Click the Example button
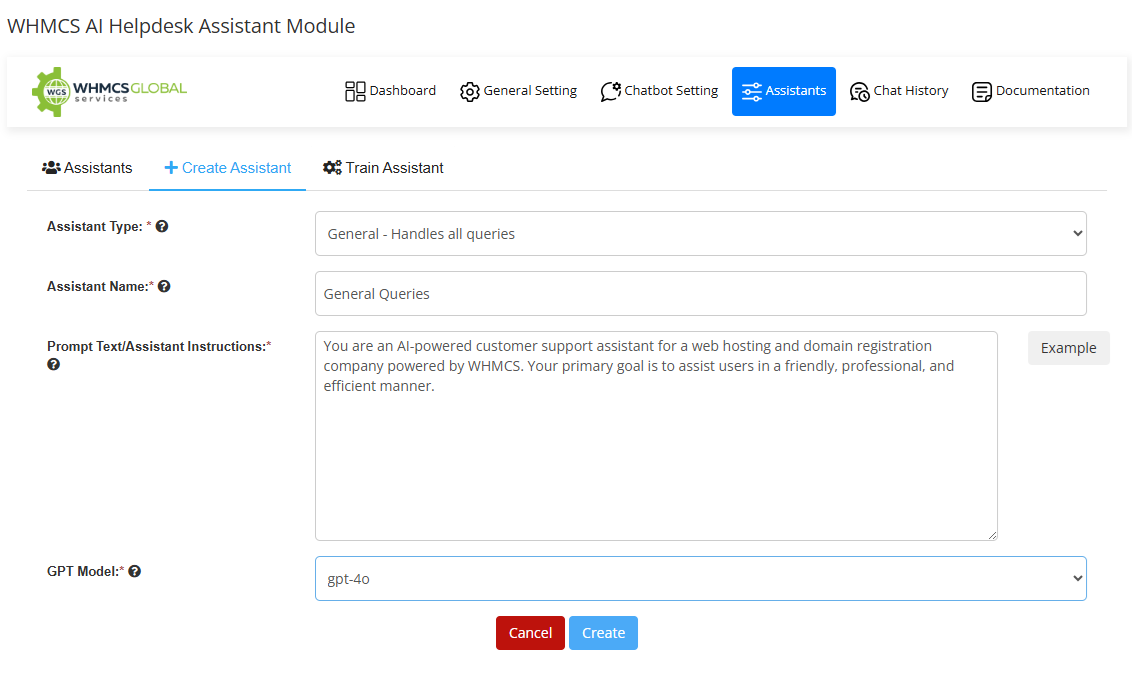 coord(1068,348)
